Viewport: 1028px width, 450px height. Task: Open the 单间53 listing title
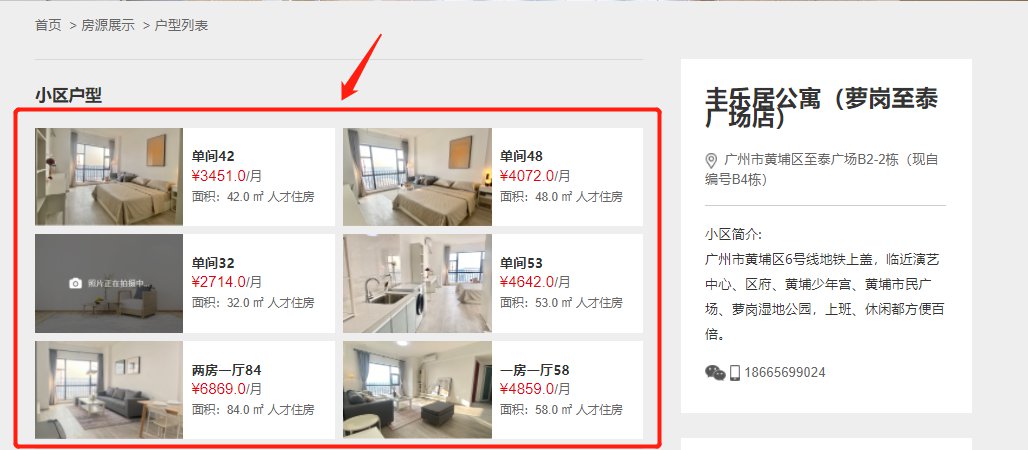tap(521, 263)
